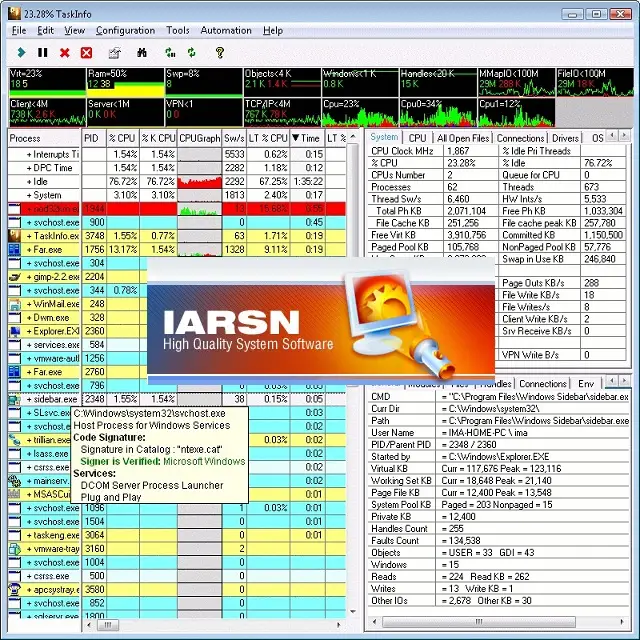This screenshot has height=640, width=640.
Task: Click the Cpu=23% performance graph
Action: pyautogui.click(x=360, y=112)
